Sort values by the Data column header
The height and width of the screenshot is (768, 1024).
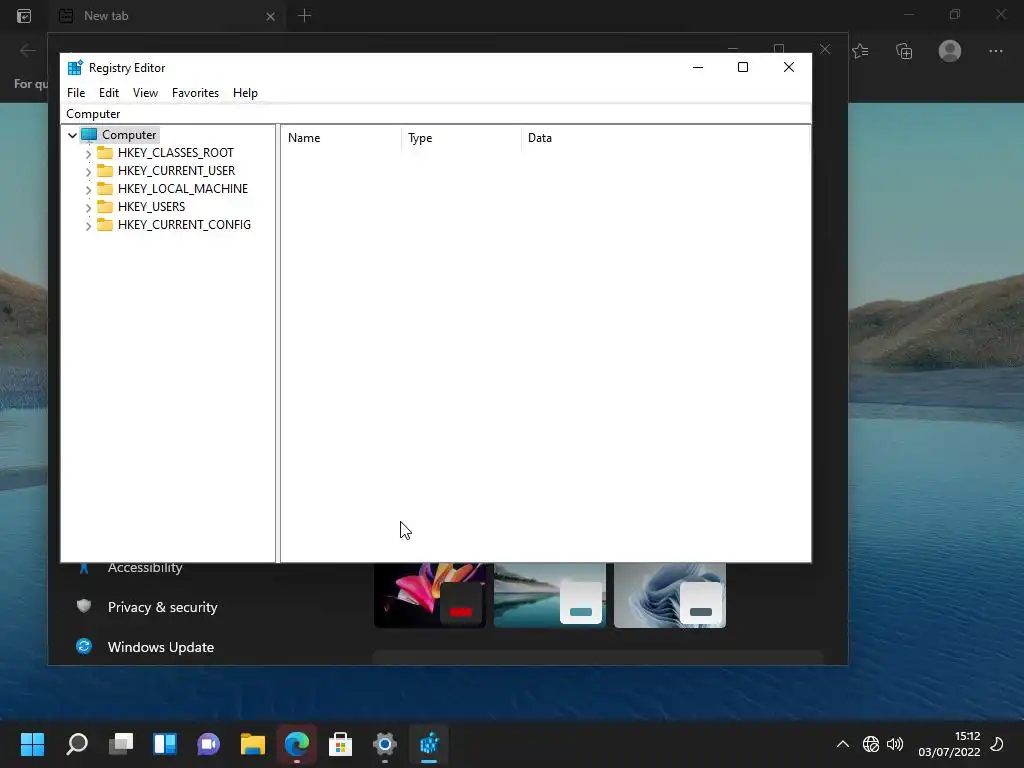tap(665, 138)
